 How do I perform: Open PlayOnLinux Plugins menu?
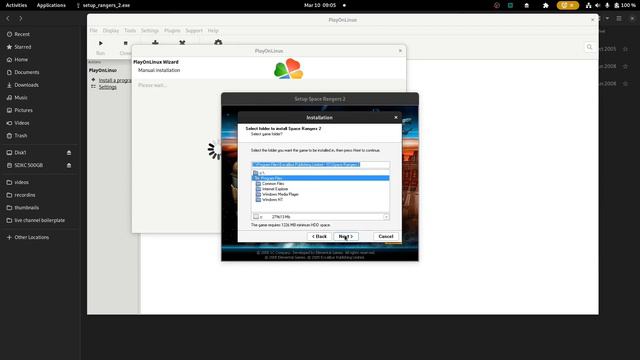click(172, 31)
